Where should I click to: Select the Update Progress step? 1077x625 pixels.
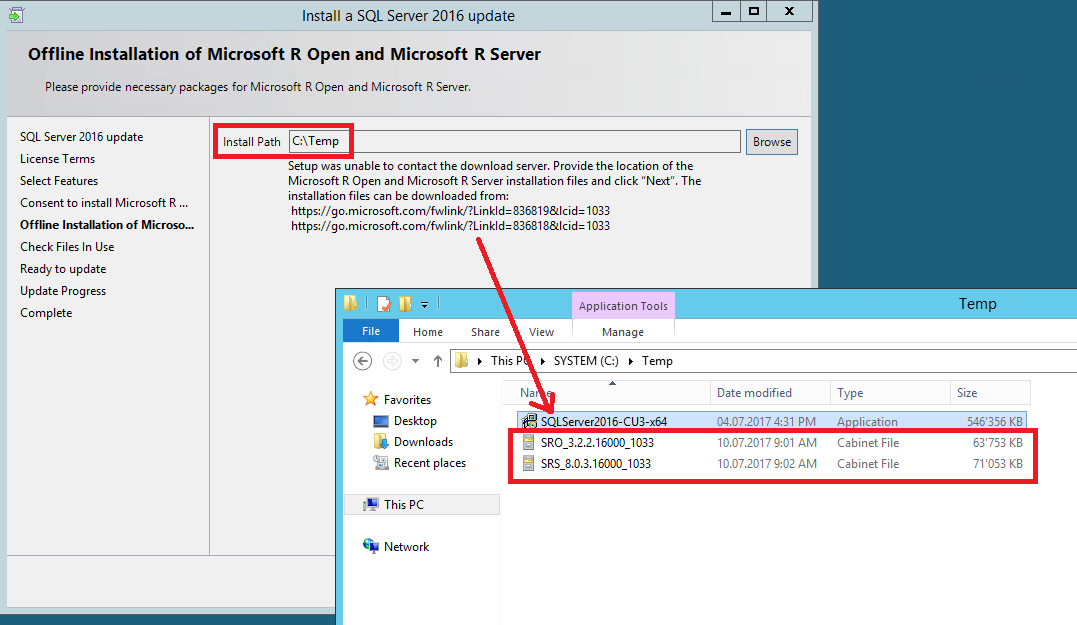(x=63, y=291)
